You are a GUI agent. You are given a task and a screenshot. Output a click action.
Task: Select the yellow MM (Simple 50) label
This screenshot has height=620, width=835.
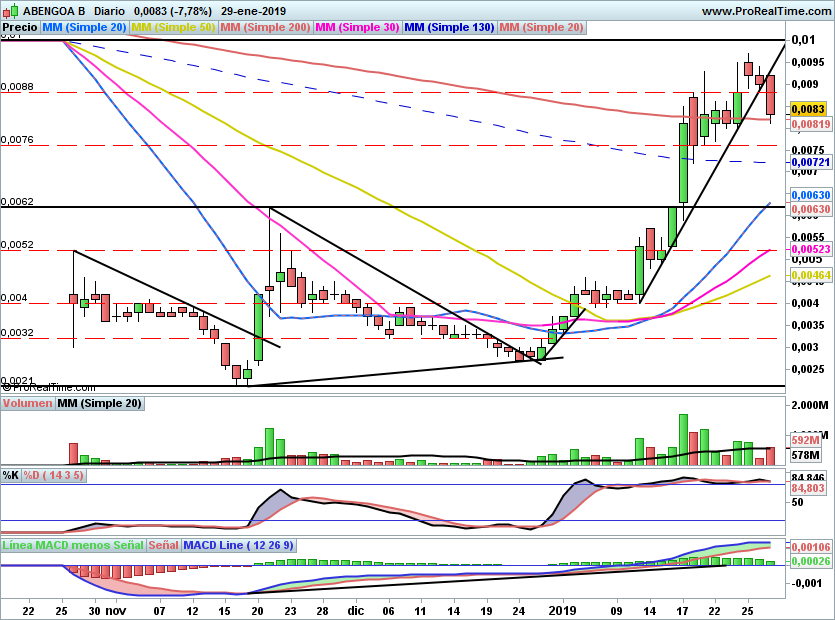pos(173,28)
